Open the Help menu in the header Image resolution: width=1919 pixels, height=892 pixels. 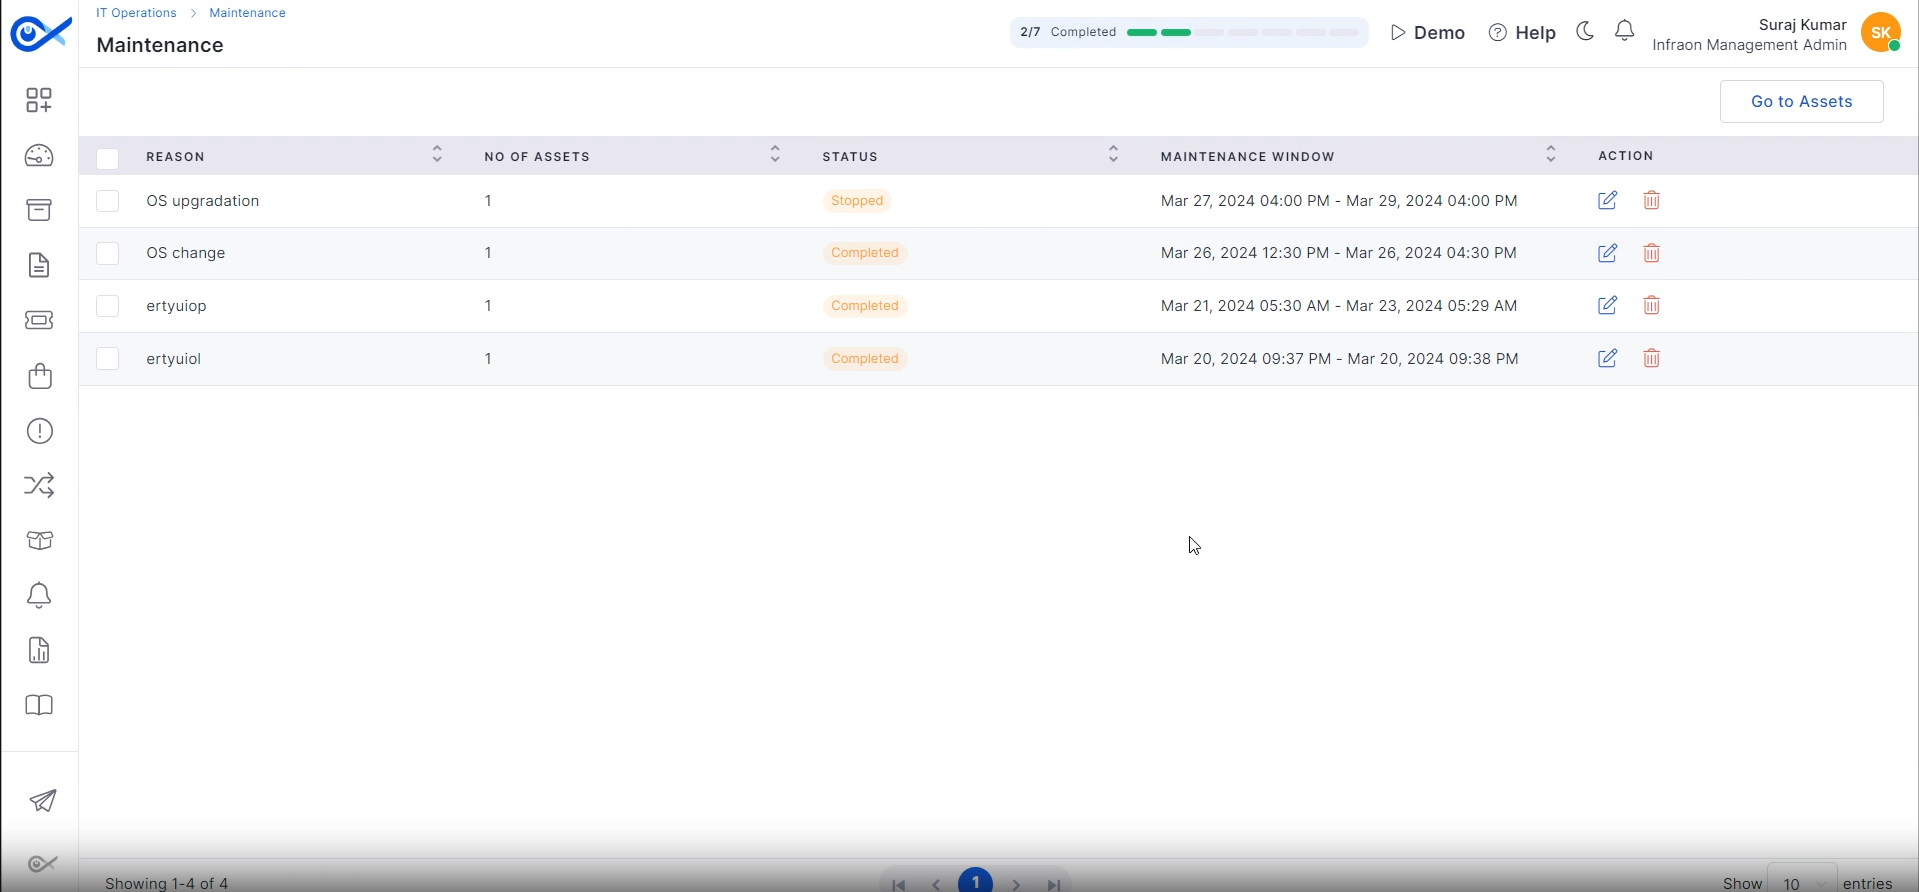tap(1522, 33)
